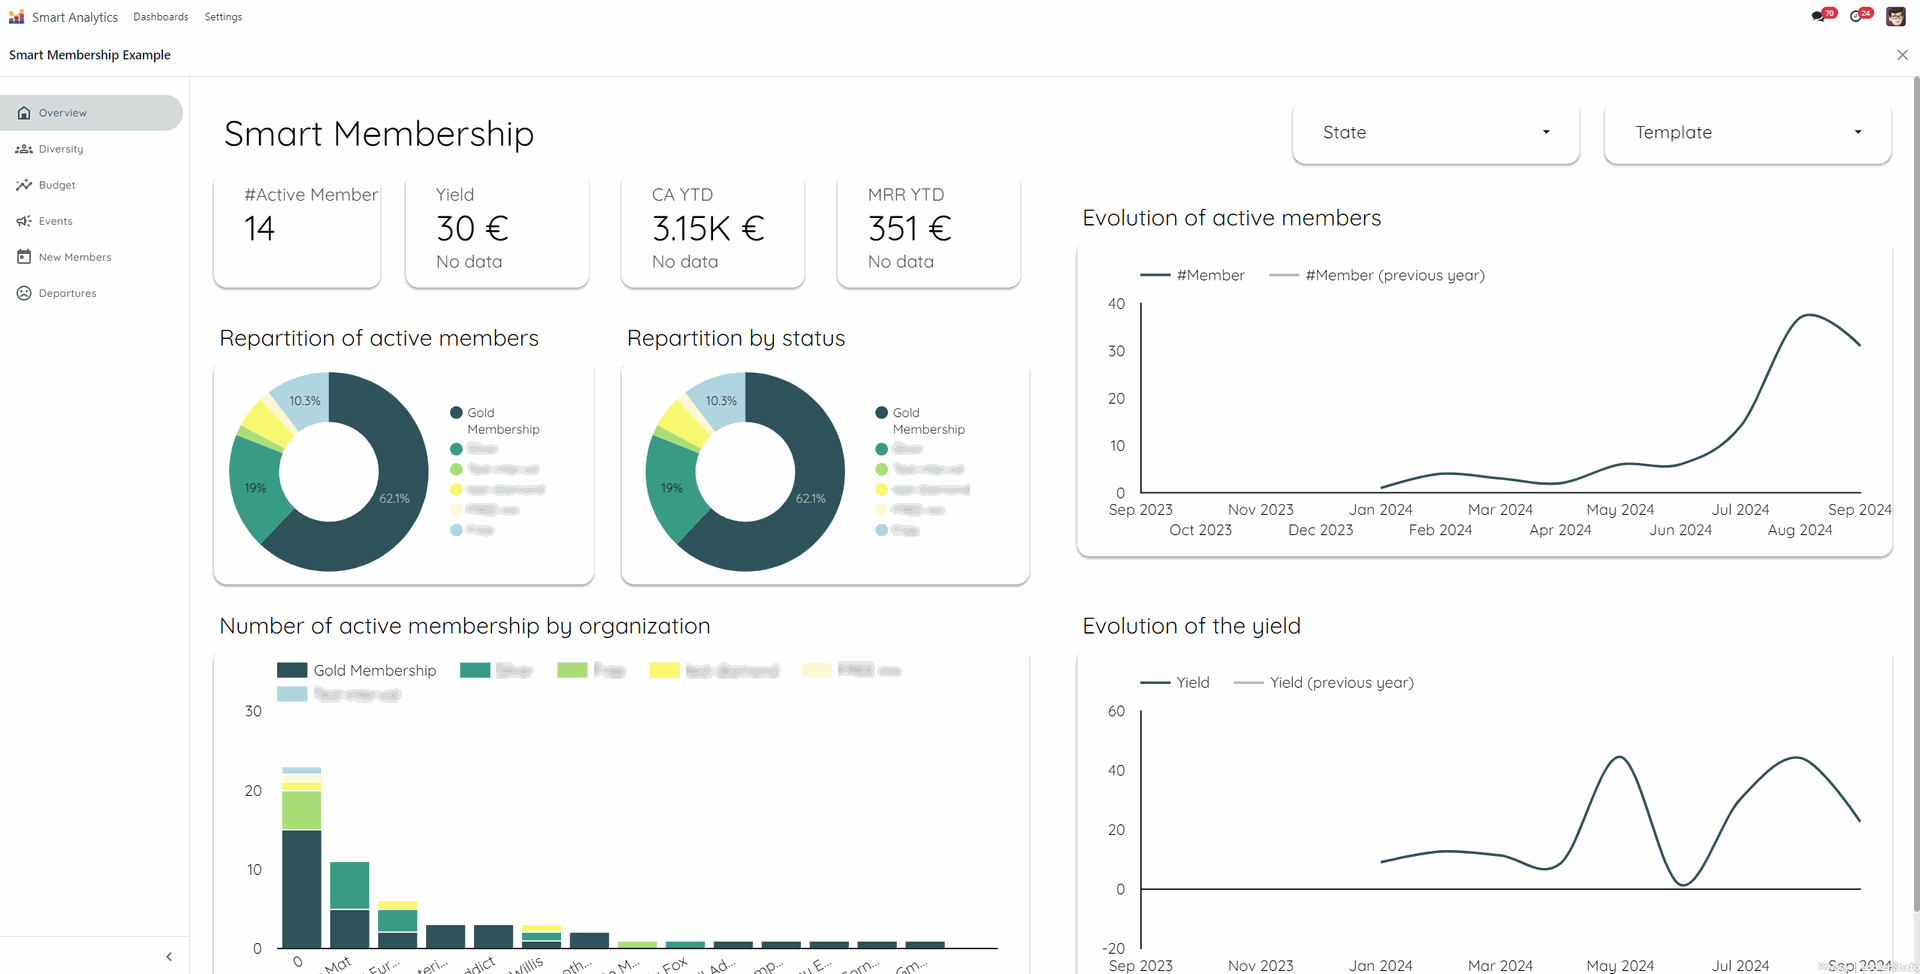Screen dimensions: 1920x974
Task: Toggle #Member (previous year) legend entry
Action: pyautogui.click(x=1377, y=275)
